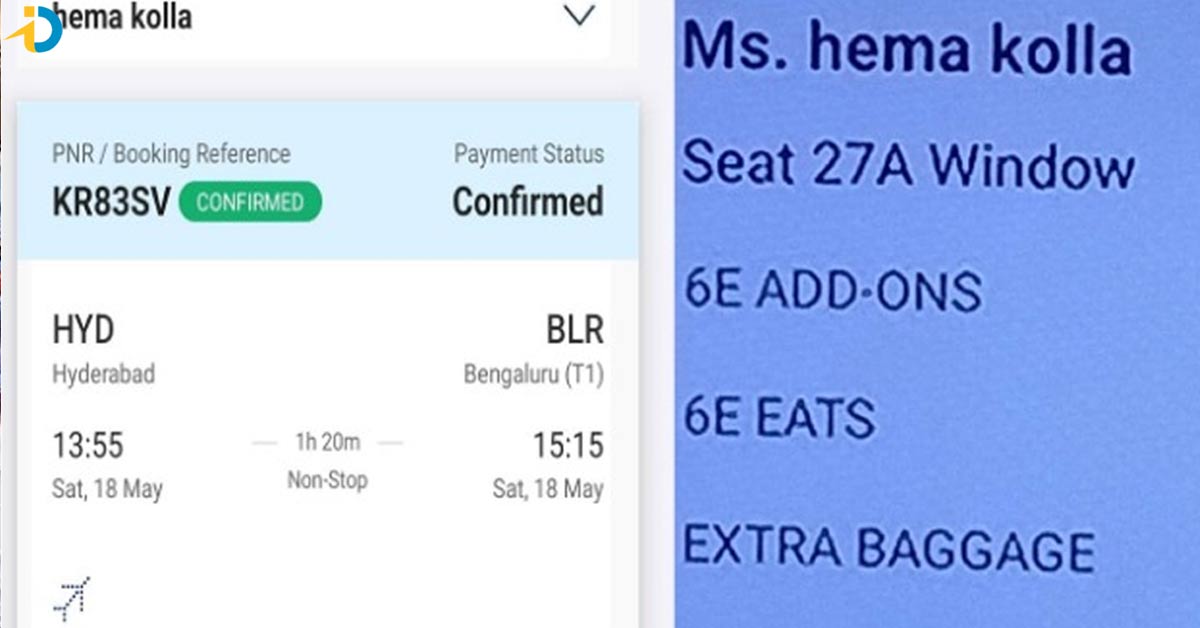Open the 6E ADD-ONS section
Viewport: 1200px width, 628px height.
point(832,291)
